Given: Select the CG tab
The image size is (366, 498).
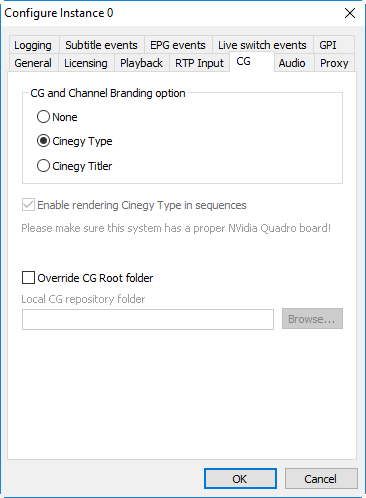Looking at the screenshot, I should coord(252,61).
